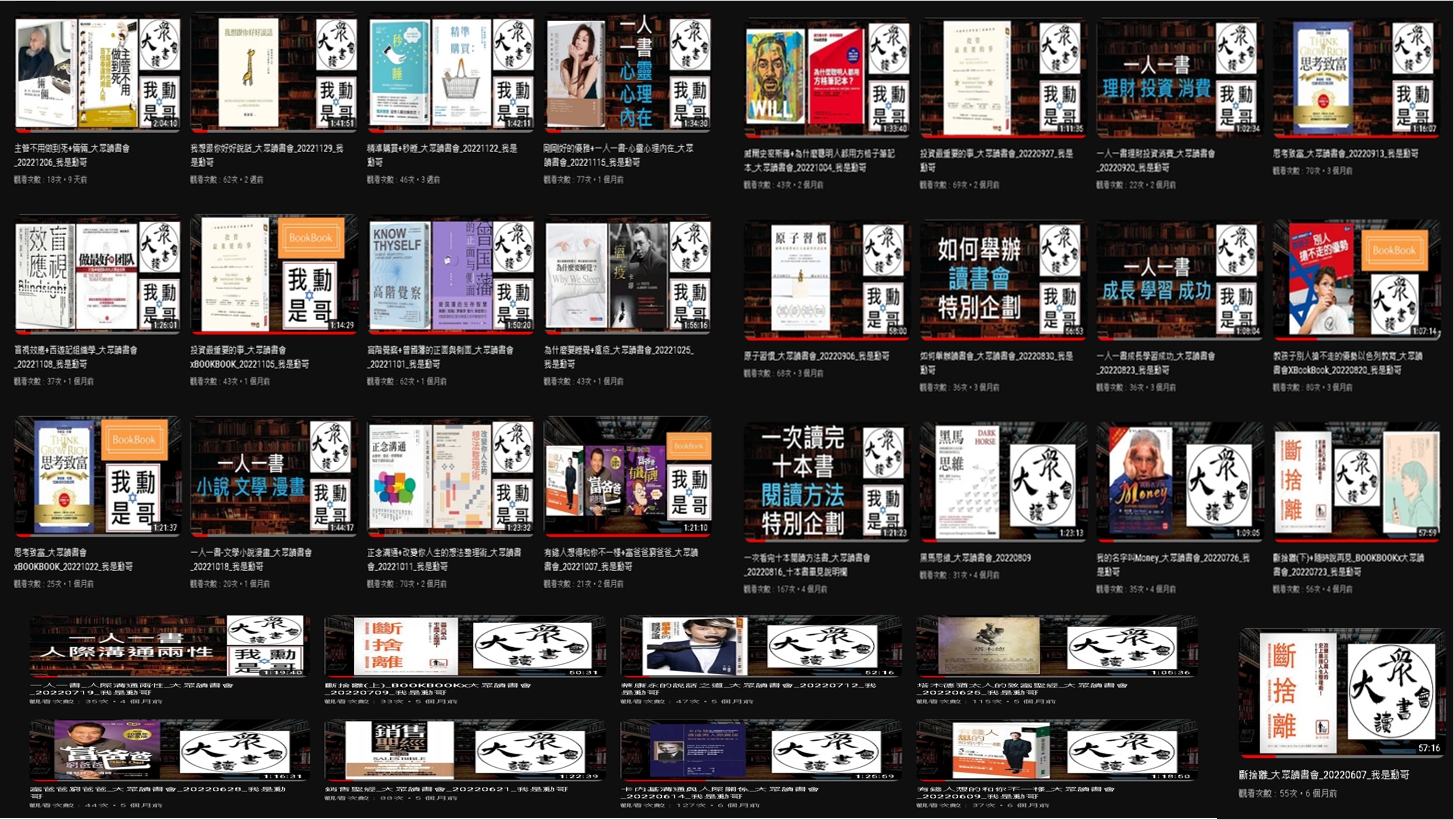Open the 一人一書 人際溝通兩性 thumbnail
Screen dimensions: 1454x820
[x=169, y=646]
